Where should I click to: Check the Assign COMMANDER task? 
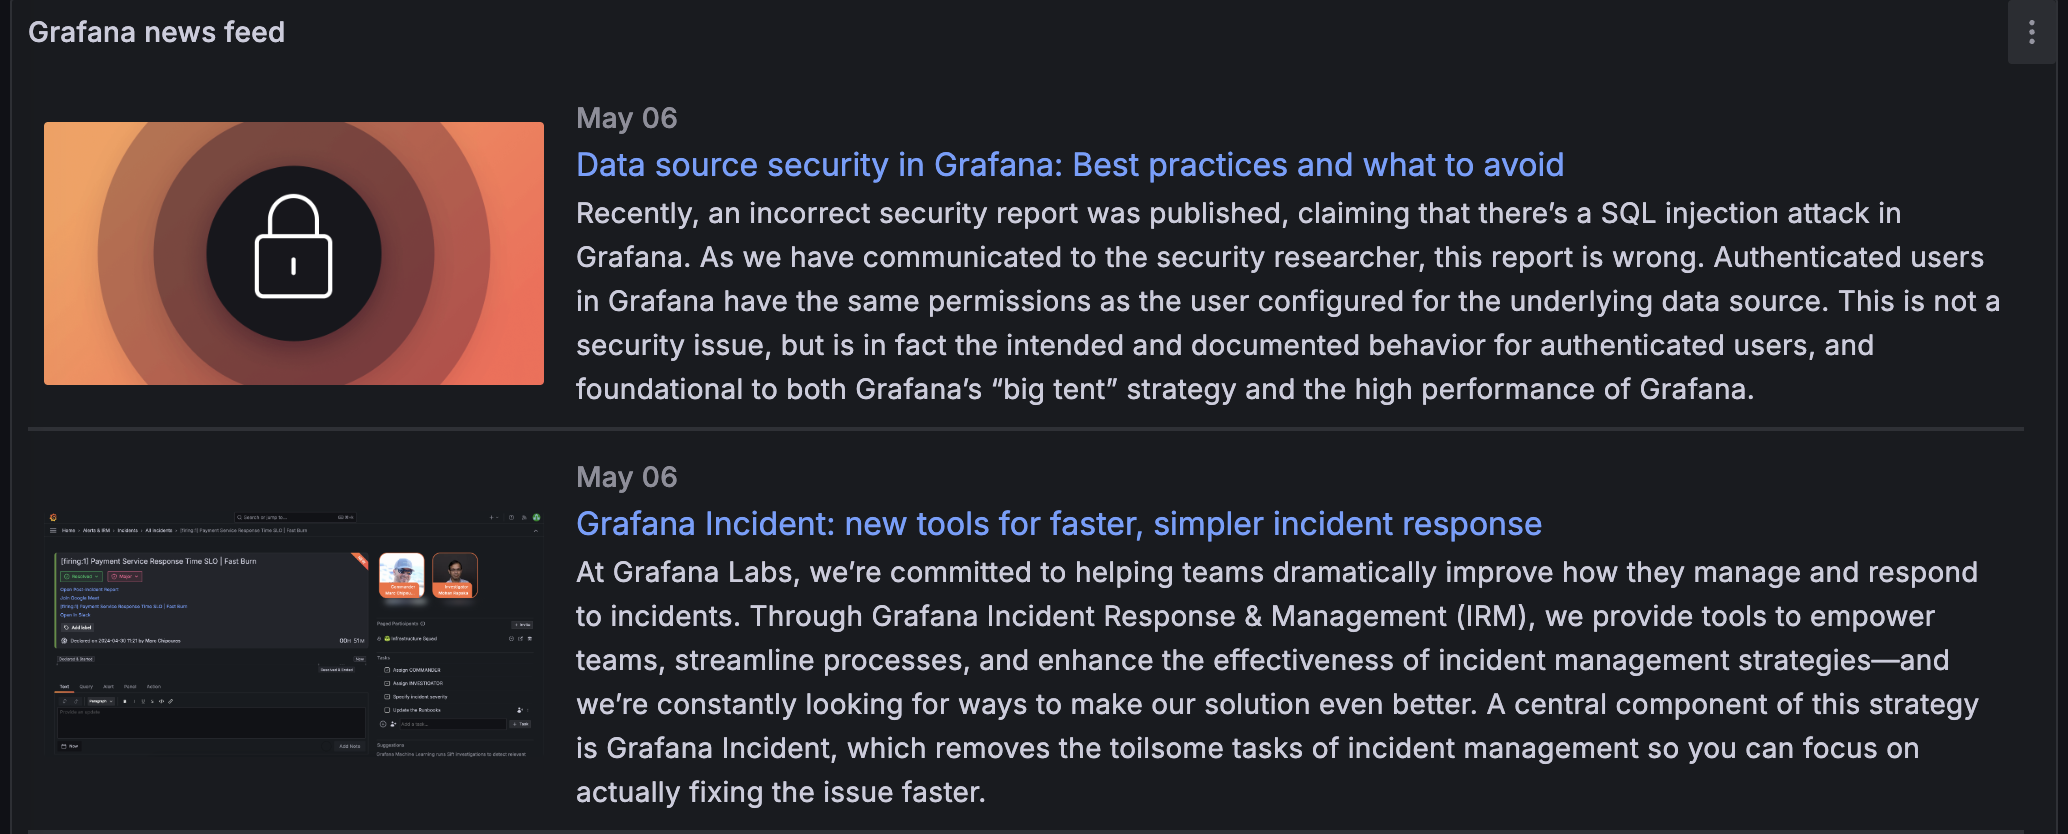point(386,670)
